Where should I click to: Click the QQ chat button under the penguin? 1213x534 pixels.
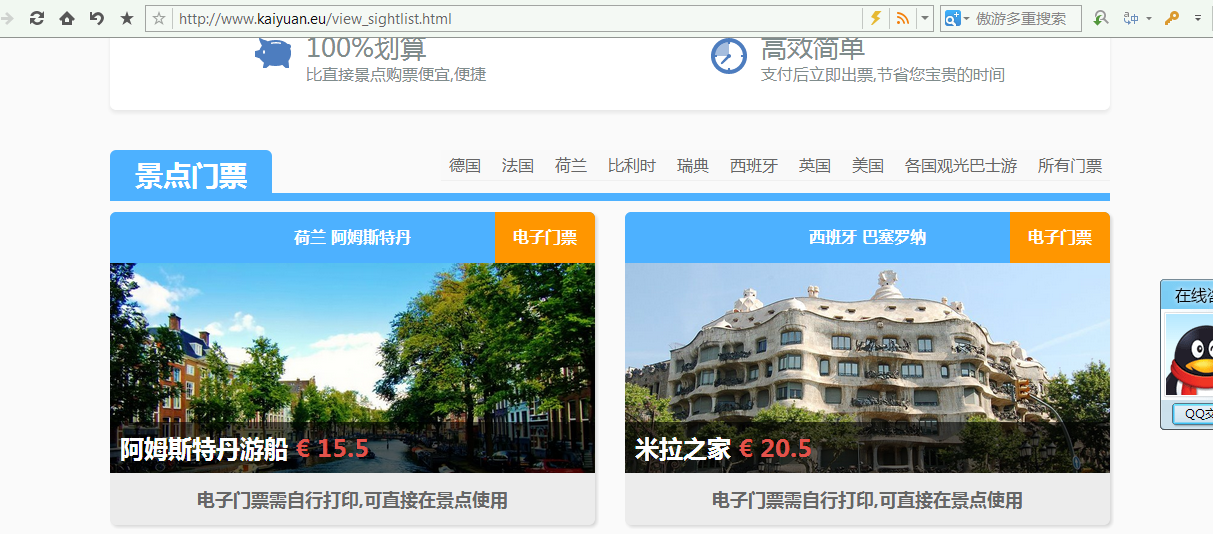[x=1192, y=414]
